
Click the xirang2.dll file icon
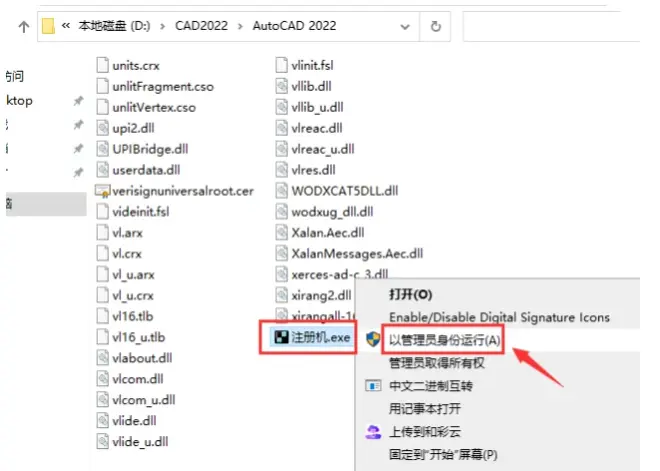(281, 295)
